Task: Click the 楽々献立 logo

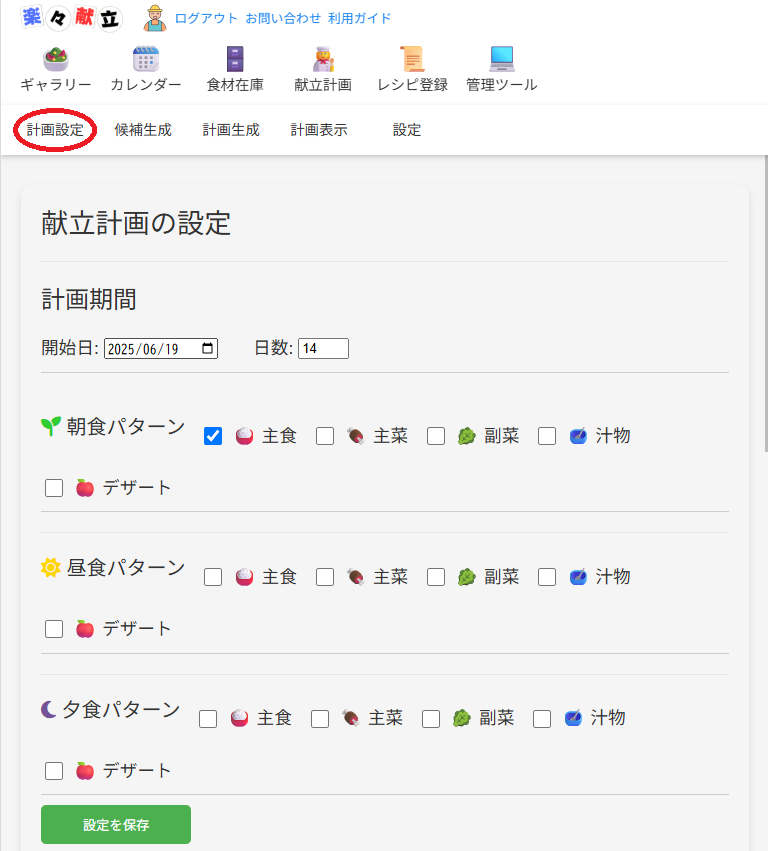Action: point(71,18)
